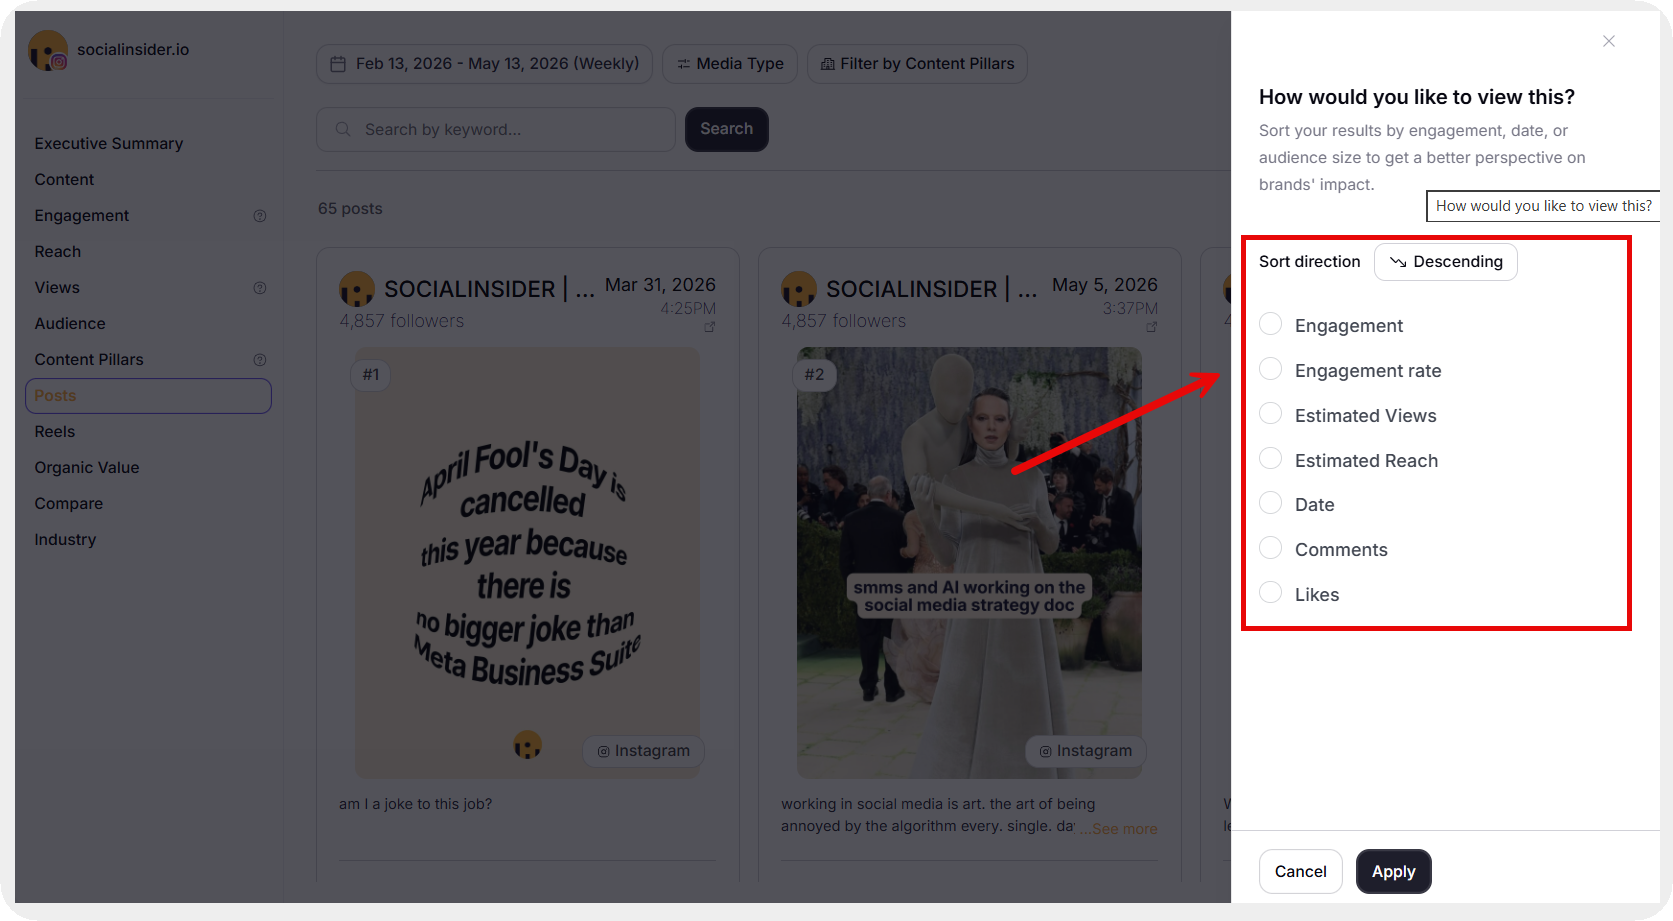Click SOCIALINSIDER avatar on post #2
Image resolution: width=1673 pixels, height=921 pixels.
[x=799, y=289]
